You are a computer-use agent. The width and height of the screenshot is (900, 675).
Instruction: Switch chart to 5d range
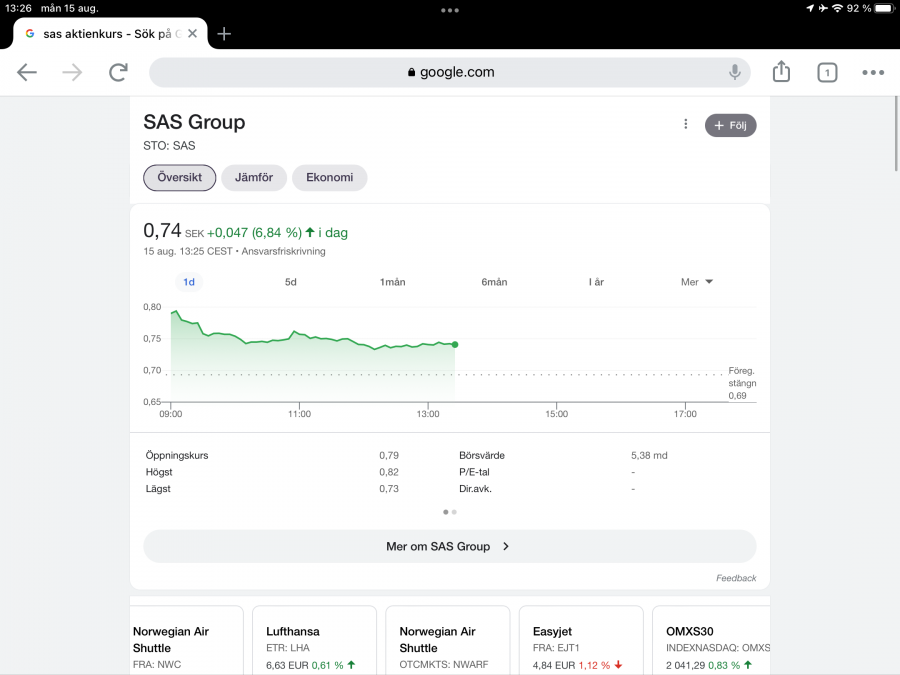tap(291, 282)
